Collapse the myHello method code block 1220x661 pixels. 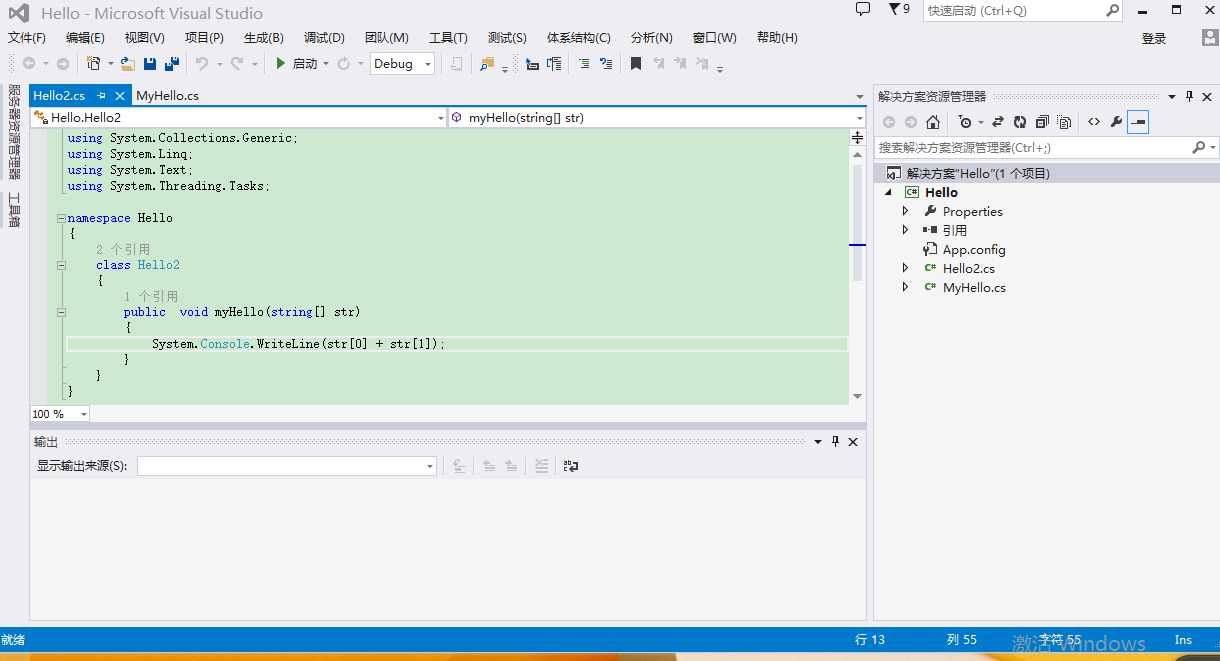click(61, 312)
